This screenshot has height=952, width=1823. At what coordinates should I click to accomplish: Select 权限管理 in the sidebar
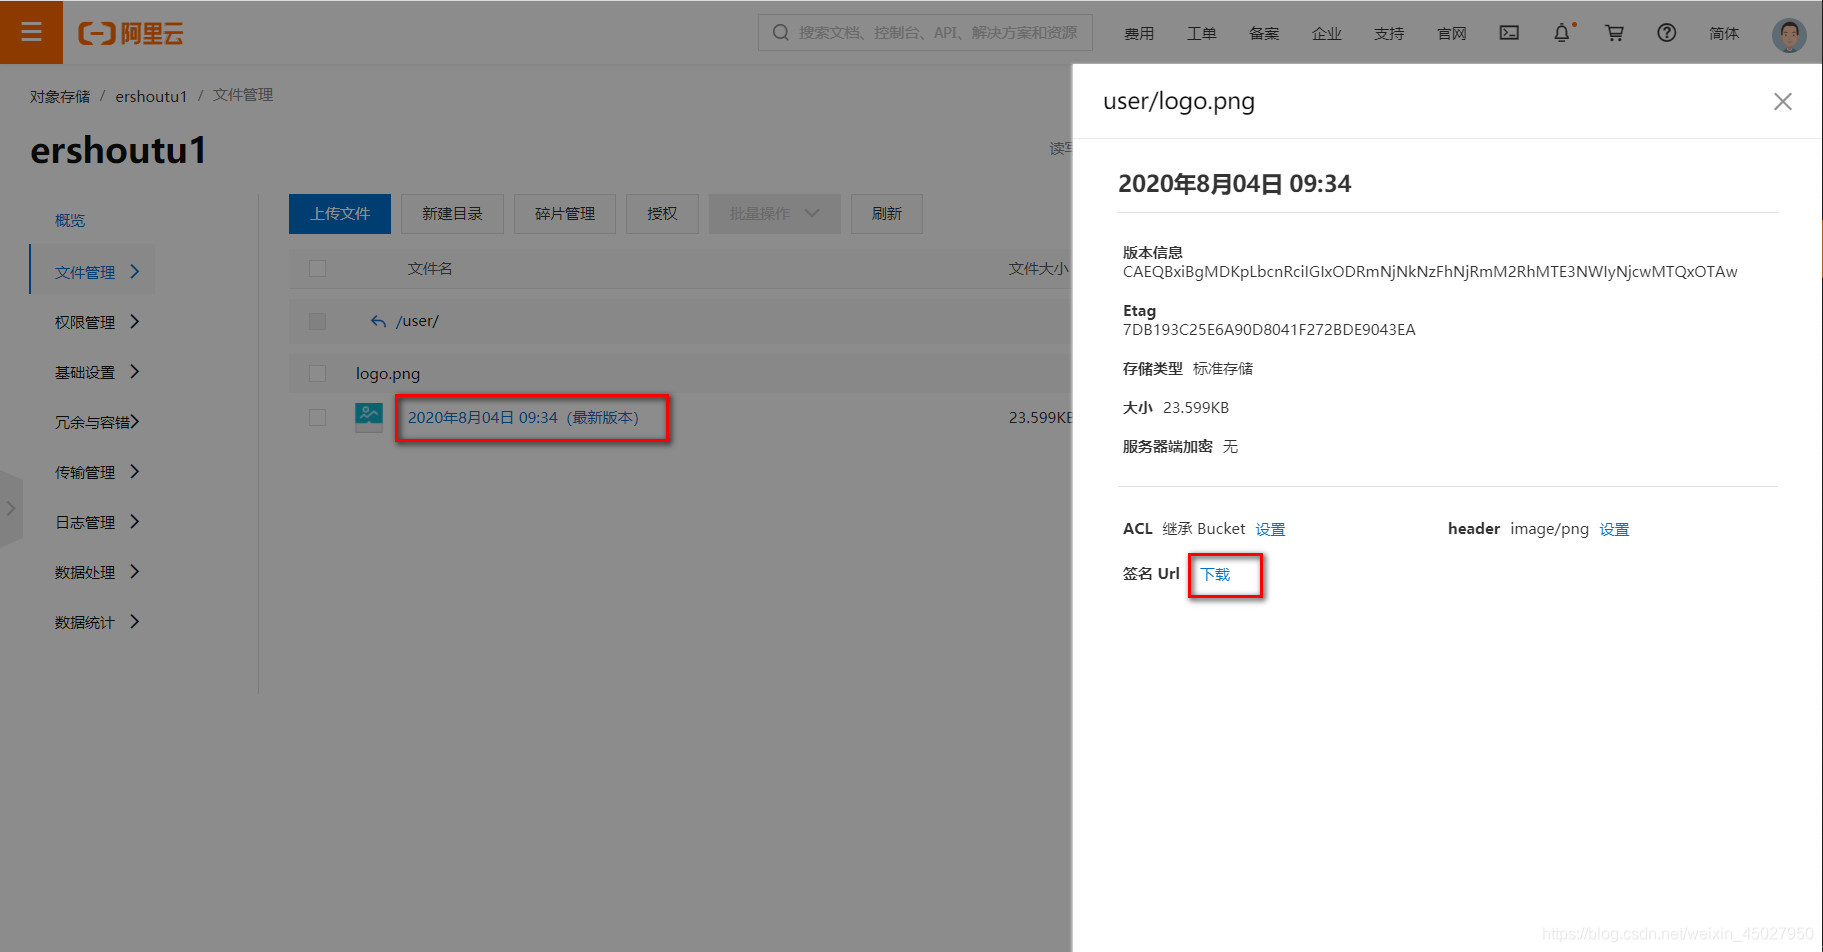tap(85, 322)
